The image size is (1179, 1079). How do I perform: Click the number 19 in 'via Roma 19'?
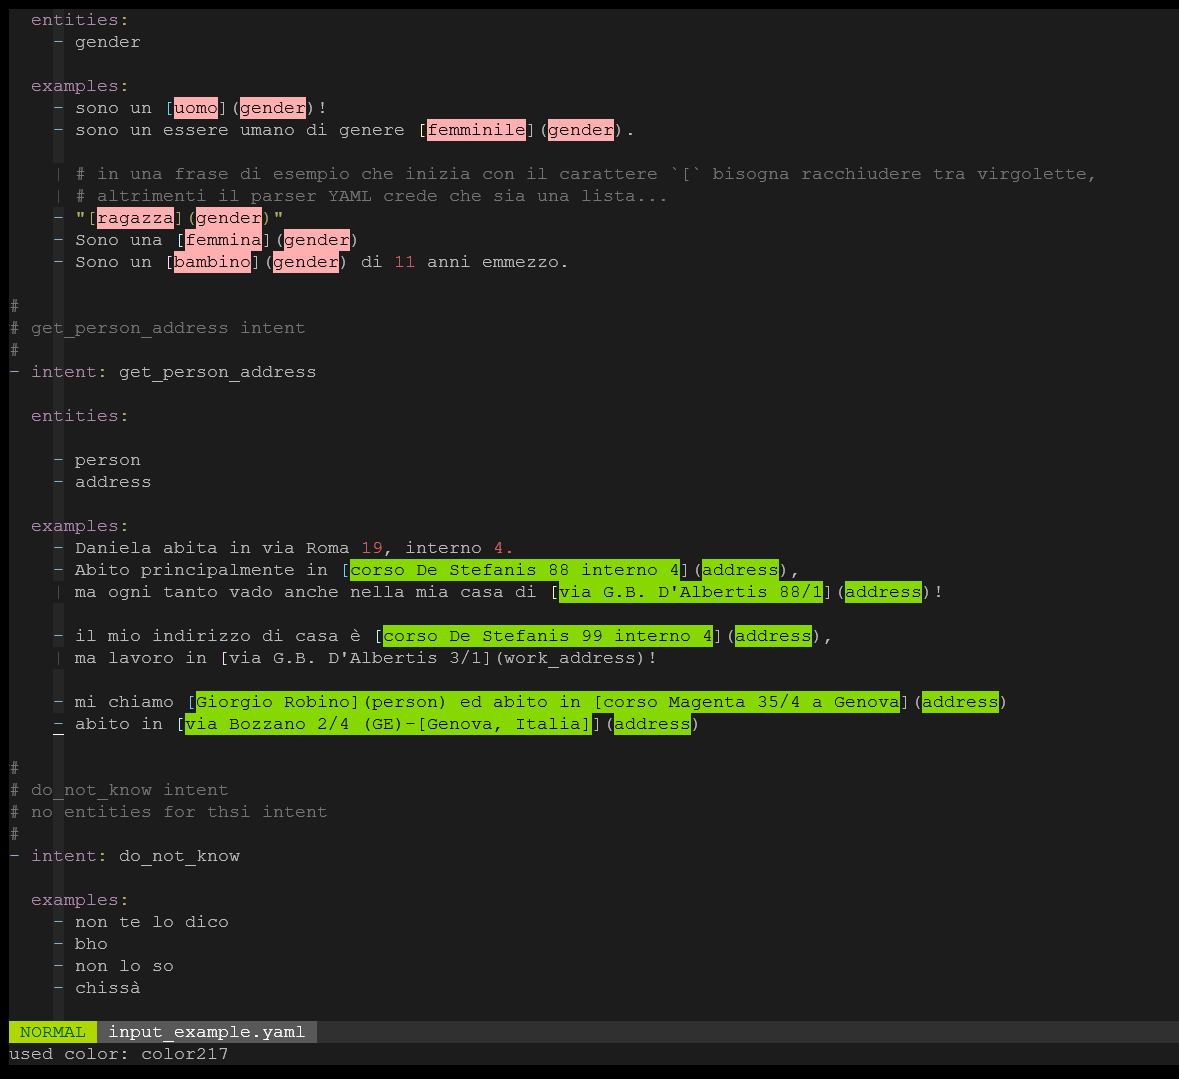(x=371, y=548)
